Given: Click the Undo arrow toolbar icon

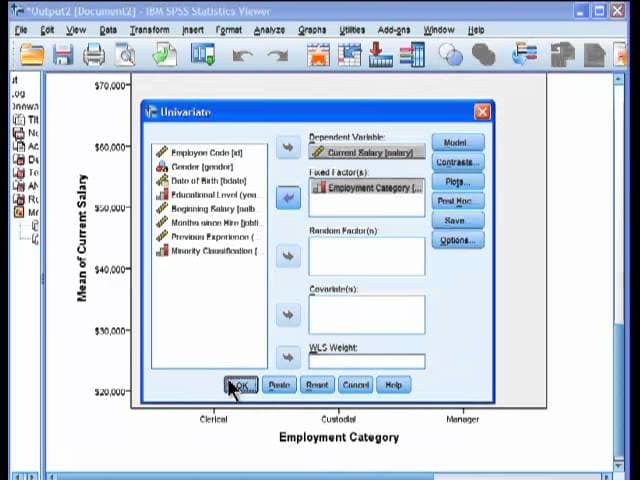Looking at the screenshot, I should [242, 55].
